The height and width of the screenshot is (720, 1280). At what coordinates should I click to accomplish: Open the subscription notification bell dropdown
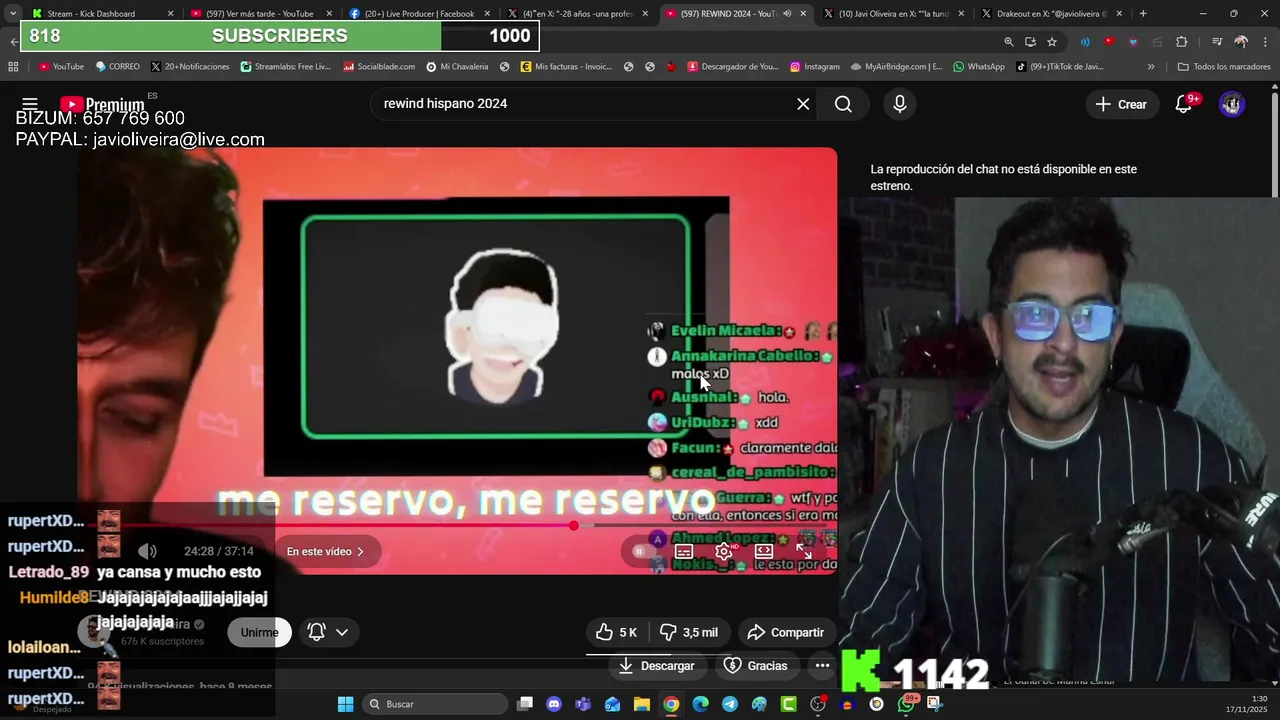pos(328,632)
